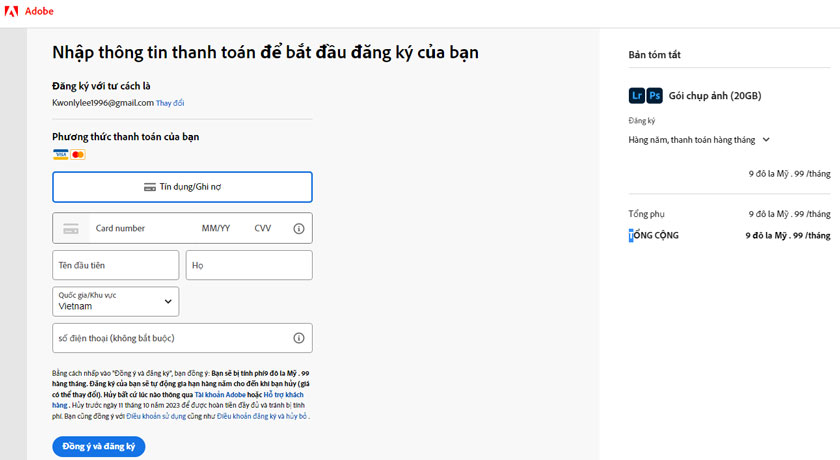Click the MM/YY expiry field

coord(216,228)
